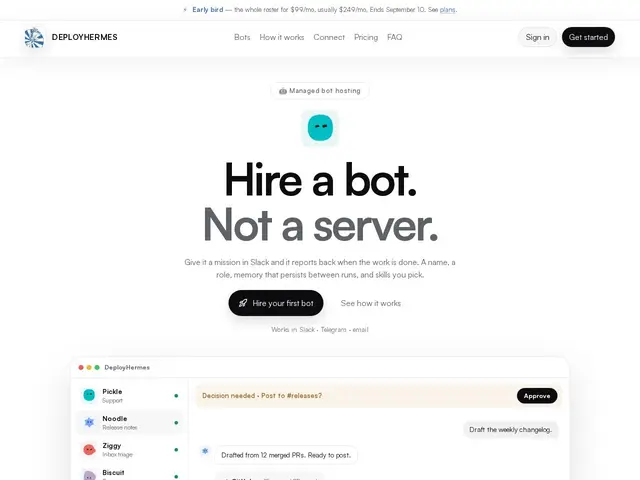
Task: Click 'Decision needed · Post to #releases?' text
Action: click(262, 396)
